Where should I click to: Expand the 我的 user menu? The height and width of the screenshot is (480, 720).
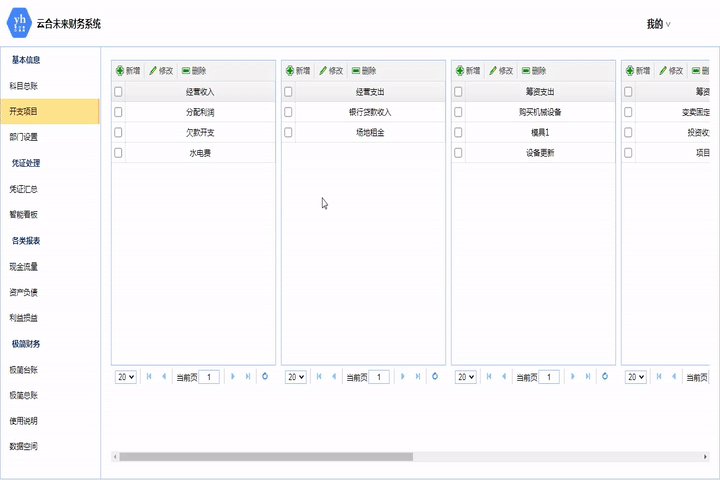658,24
